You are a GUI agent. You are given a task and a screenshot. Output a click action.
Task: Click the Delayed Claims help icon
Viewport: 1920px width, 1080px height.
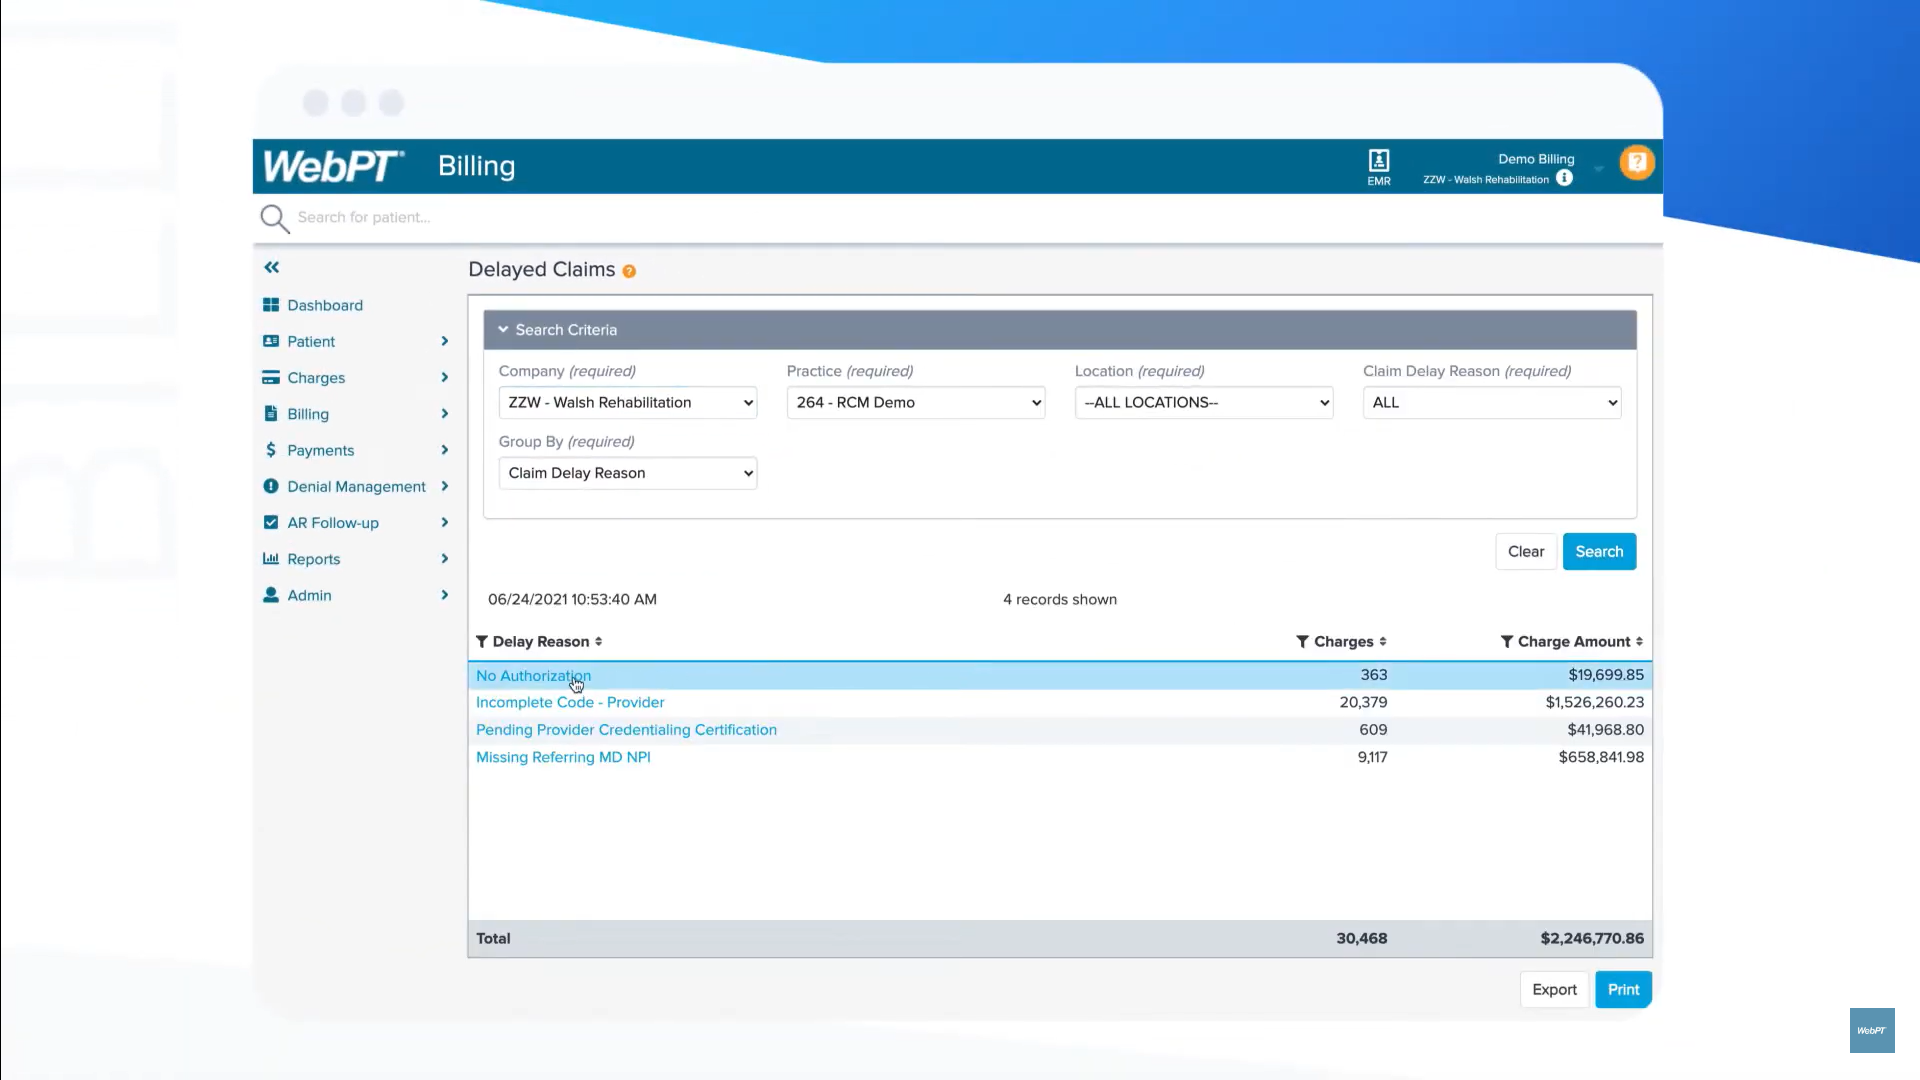coord(629,271)
